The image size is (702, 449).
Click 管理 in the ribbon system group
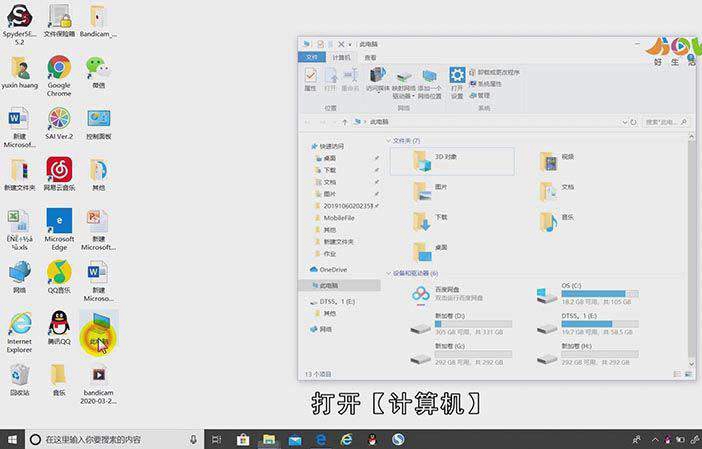click(479, 95)
